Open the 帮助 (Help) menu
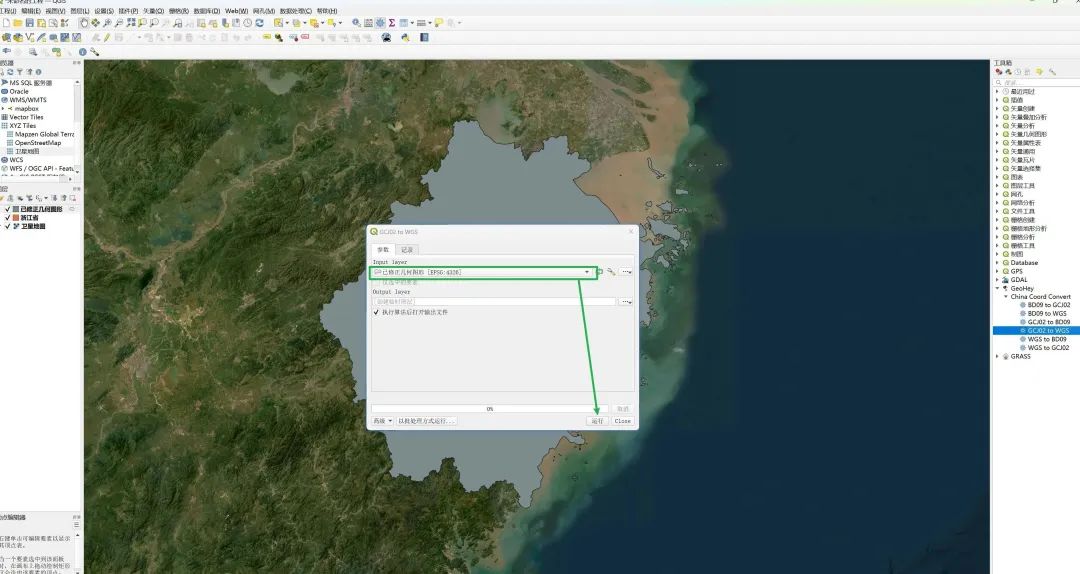Screen dimensions: 1080x574 point(326,11)
